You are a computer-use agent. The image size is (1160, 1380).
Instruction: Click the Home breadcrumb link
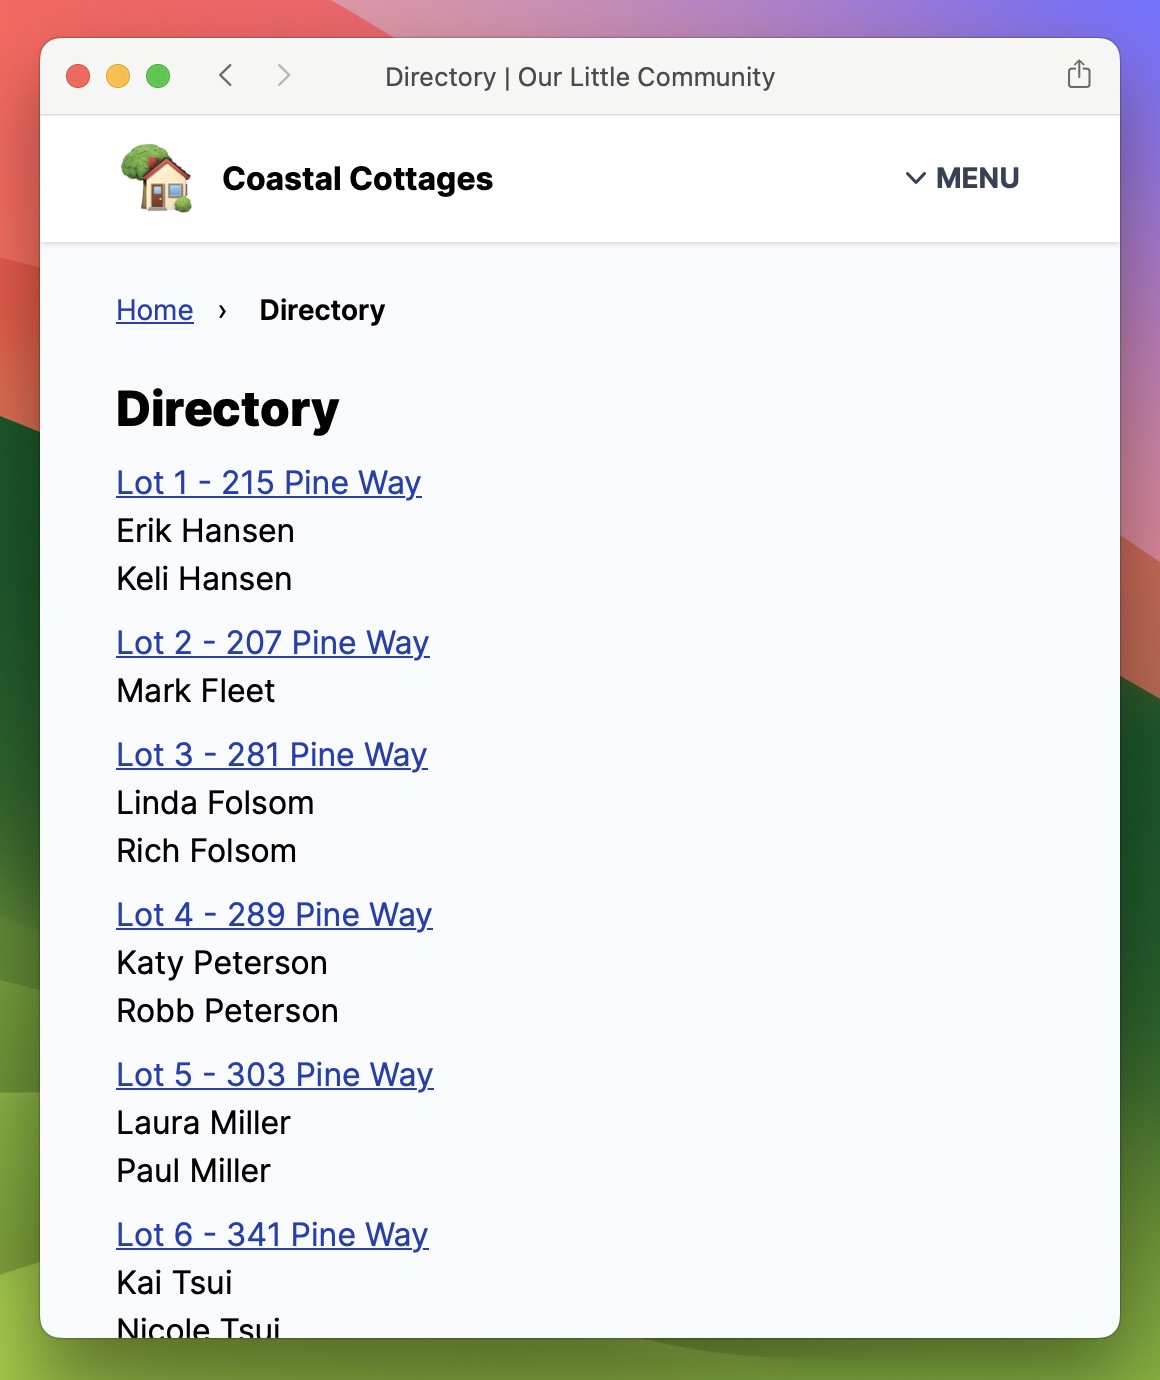(x=155, y=310)
